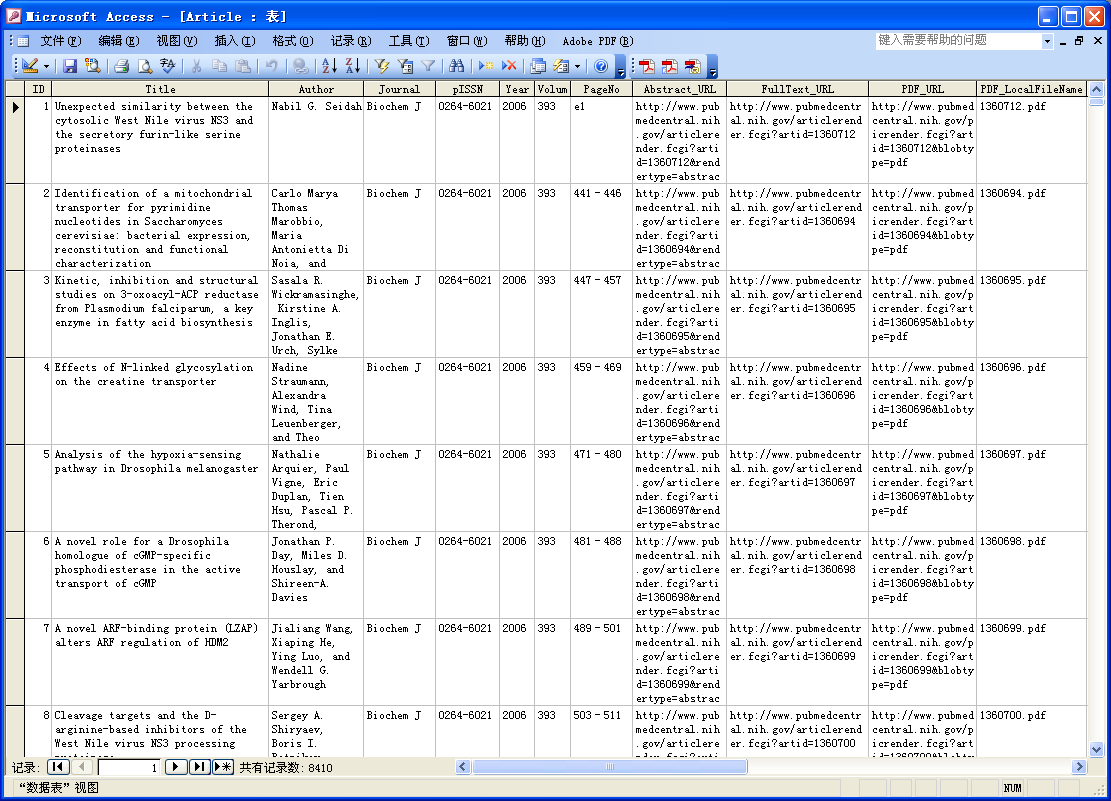1111x801 pixels.
Task: Click the Filter By Selection icon
Action: tap(381, 66)
